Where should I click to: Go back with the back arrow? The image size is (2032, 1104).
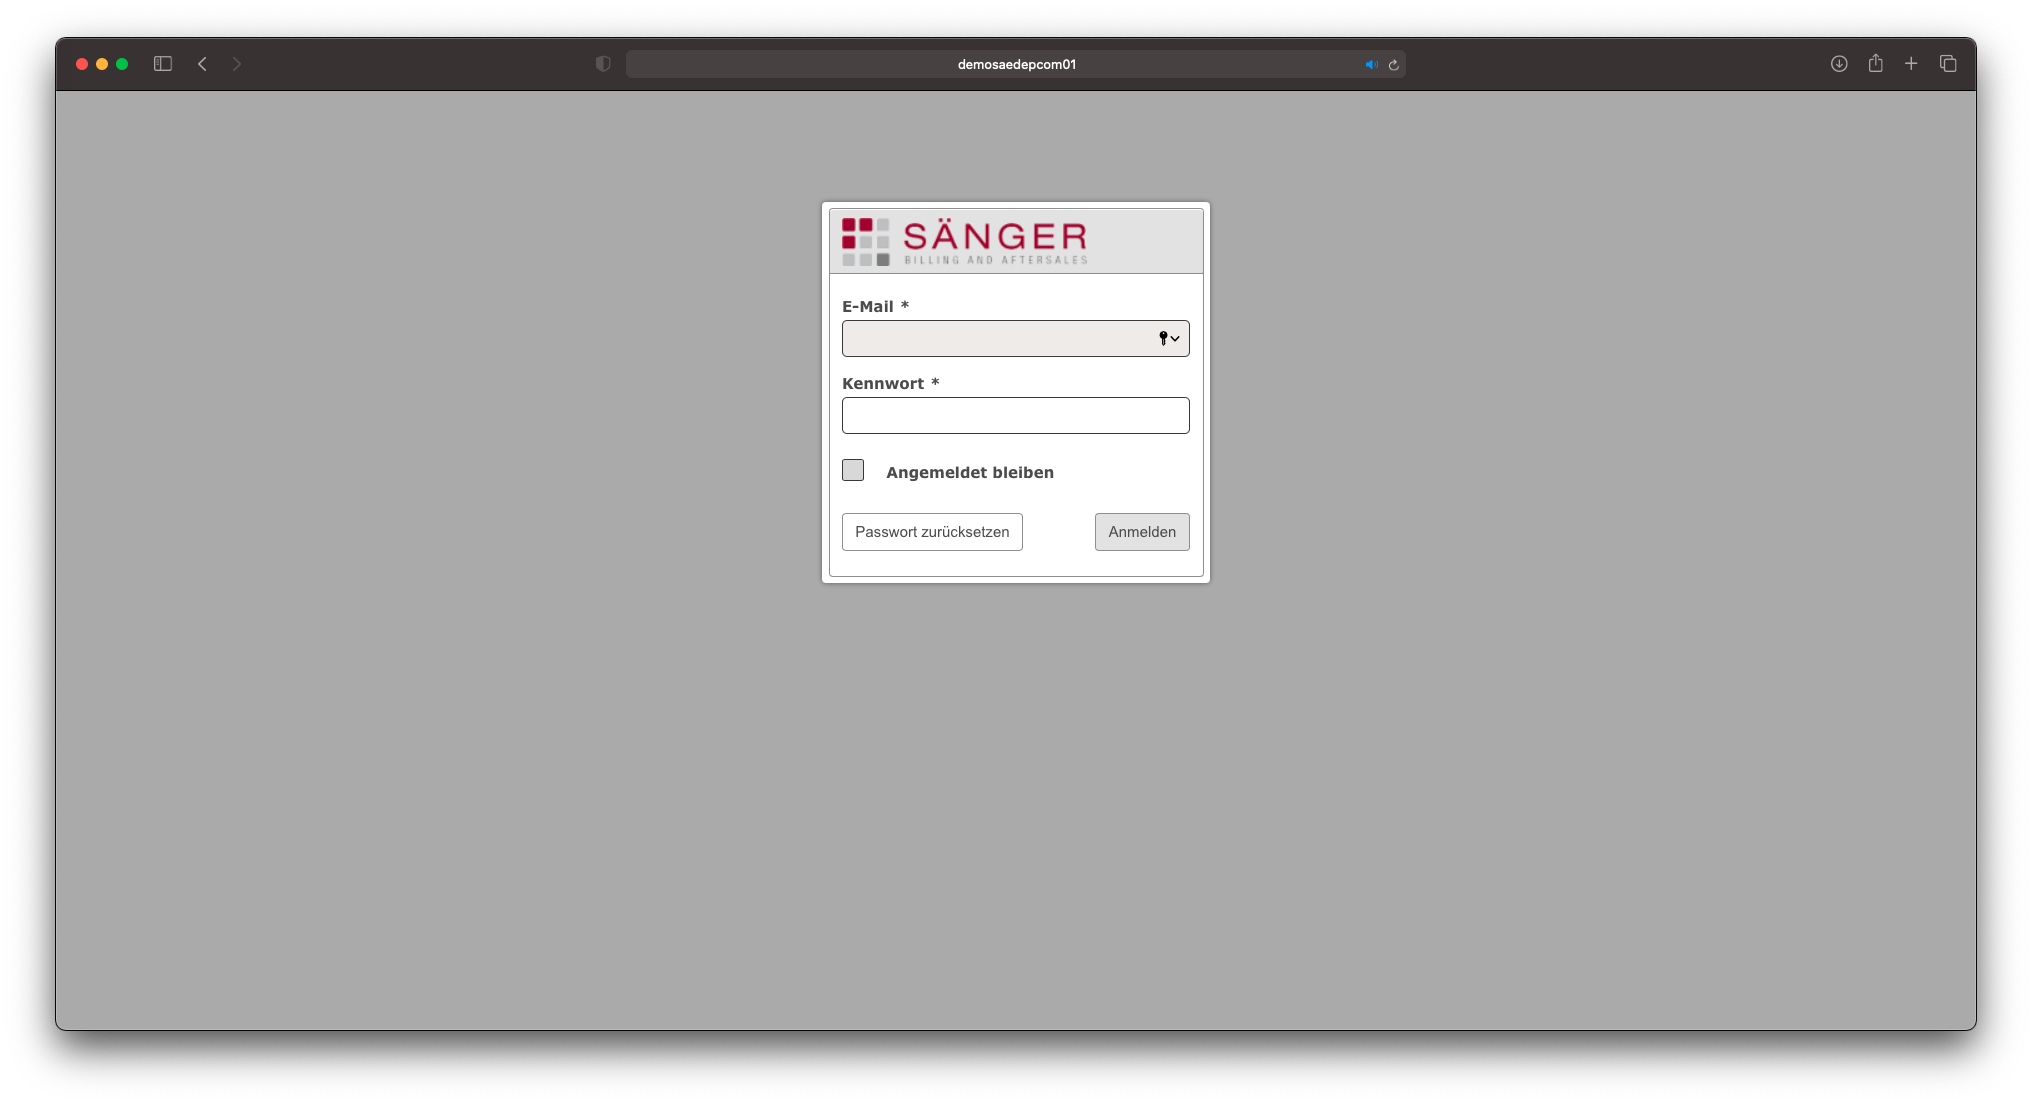click(x=202, y=64)
